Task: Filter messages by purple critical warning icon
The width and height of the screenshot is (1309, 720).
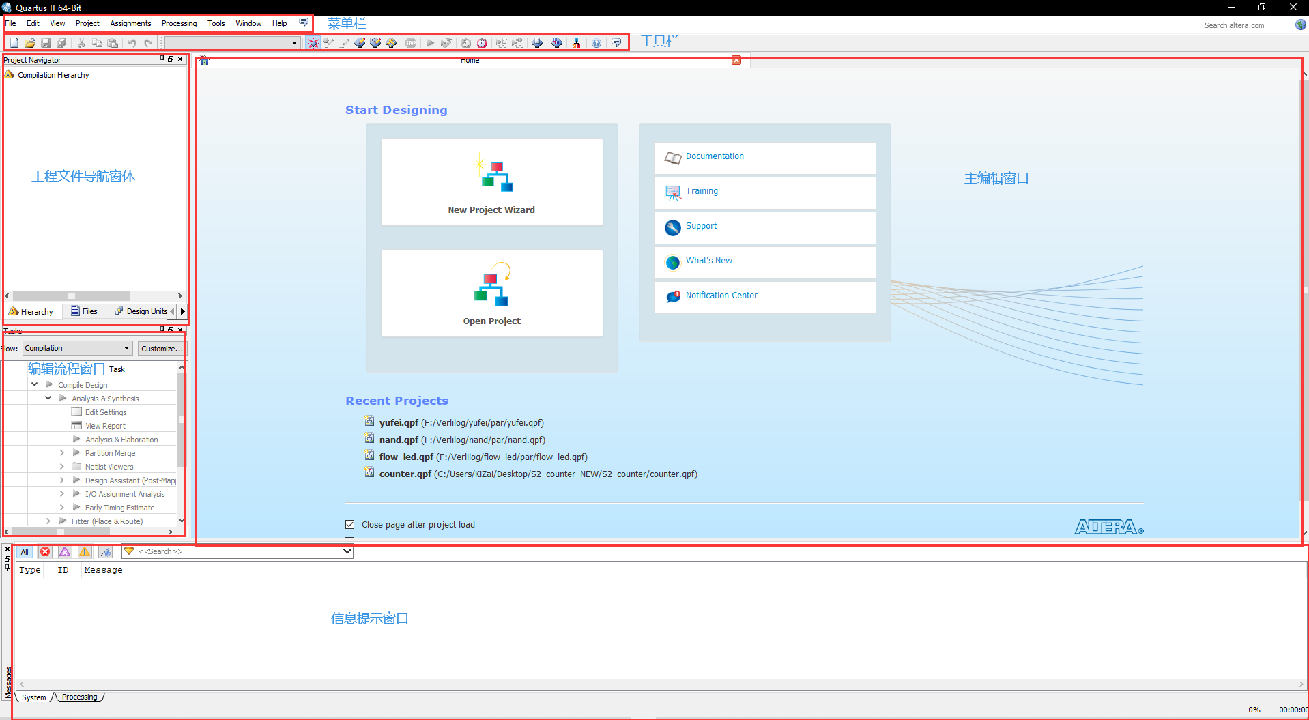Action: click(x=64, y=552)
